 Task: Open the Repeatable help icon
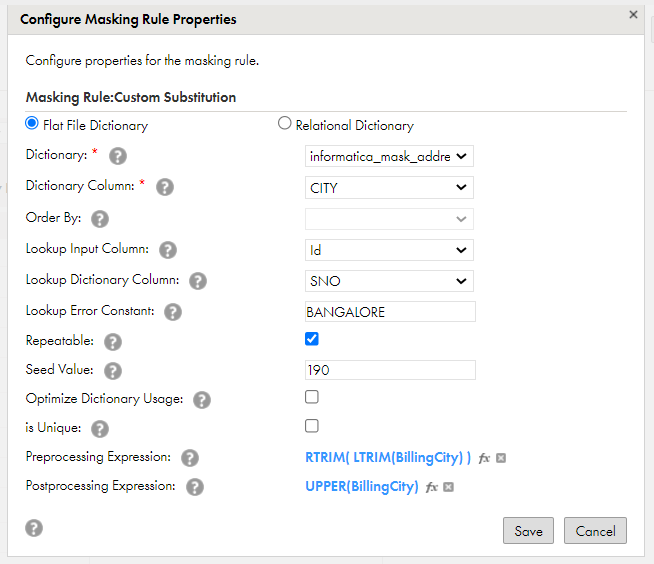point(113,342)
